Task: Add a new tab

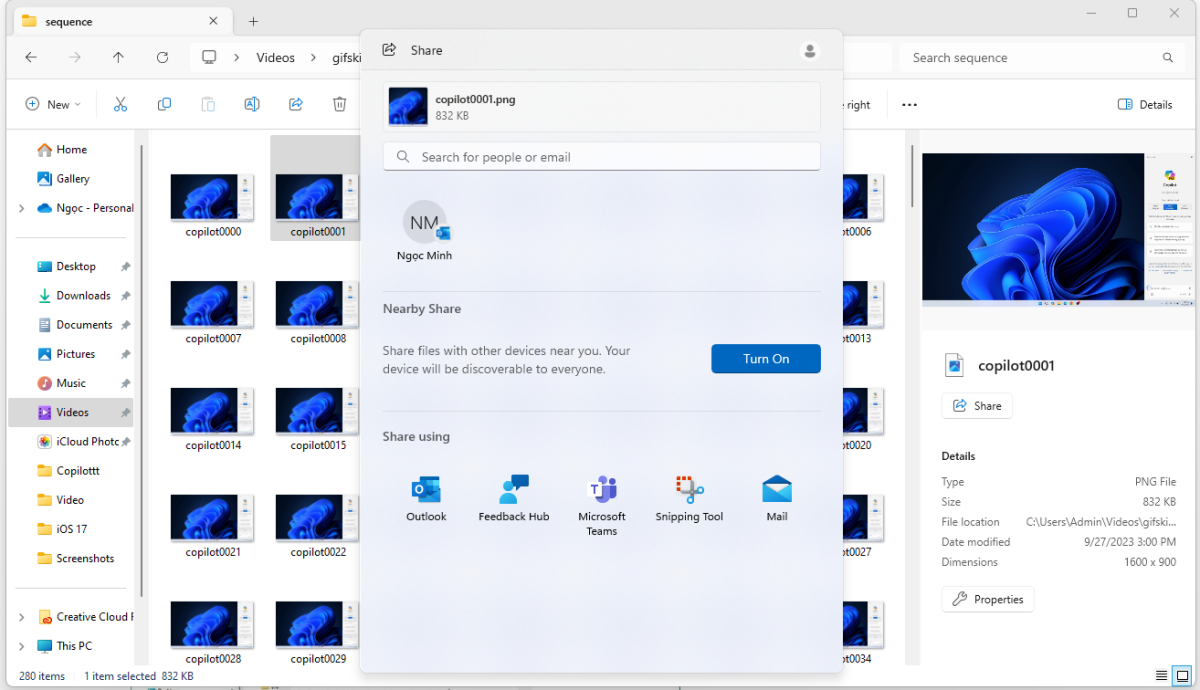Action: click(x=253, y=21)
